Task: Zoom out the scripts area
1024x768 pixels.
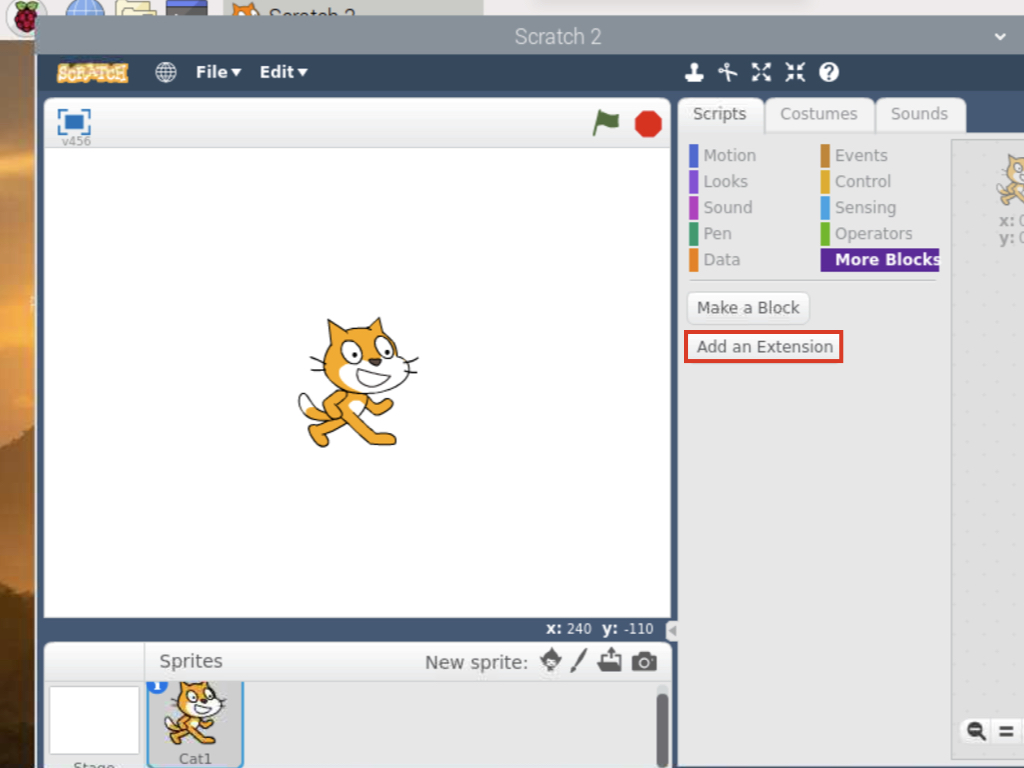Action: click(x=977, y=730)
